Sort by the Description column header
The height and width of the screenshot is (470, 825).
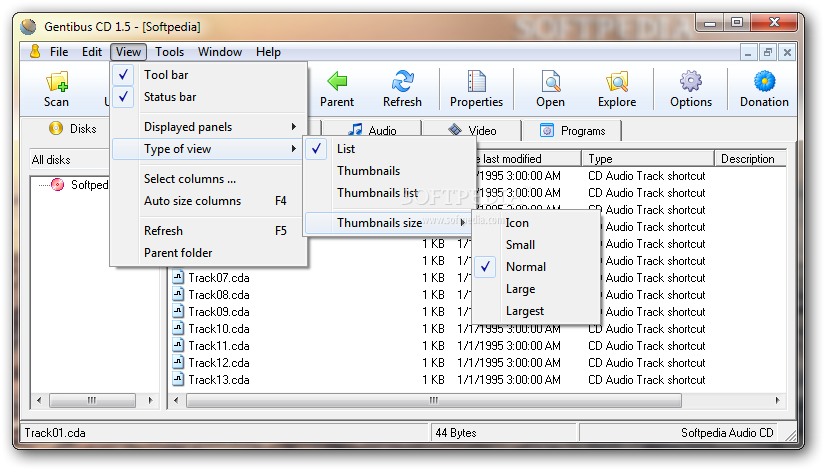click(x=750, y=159)
